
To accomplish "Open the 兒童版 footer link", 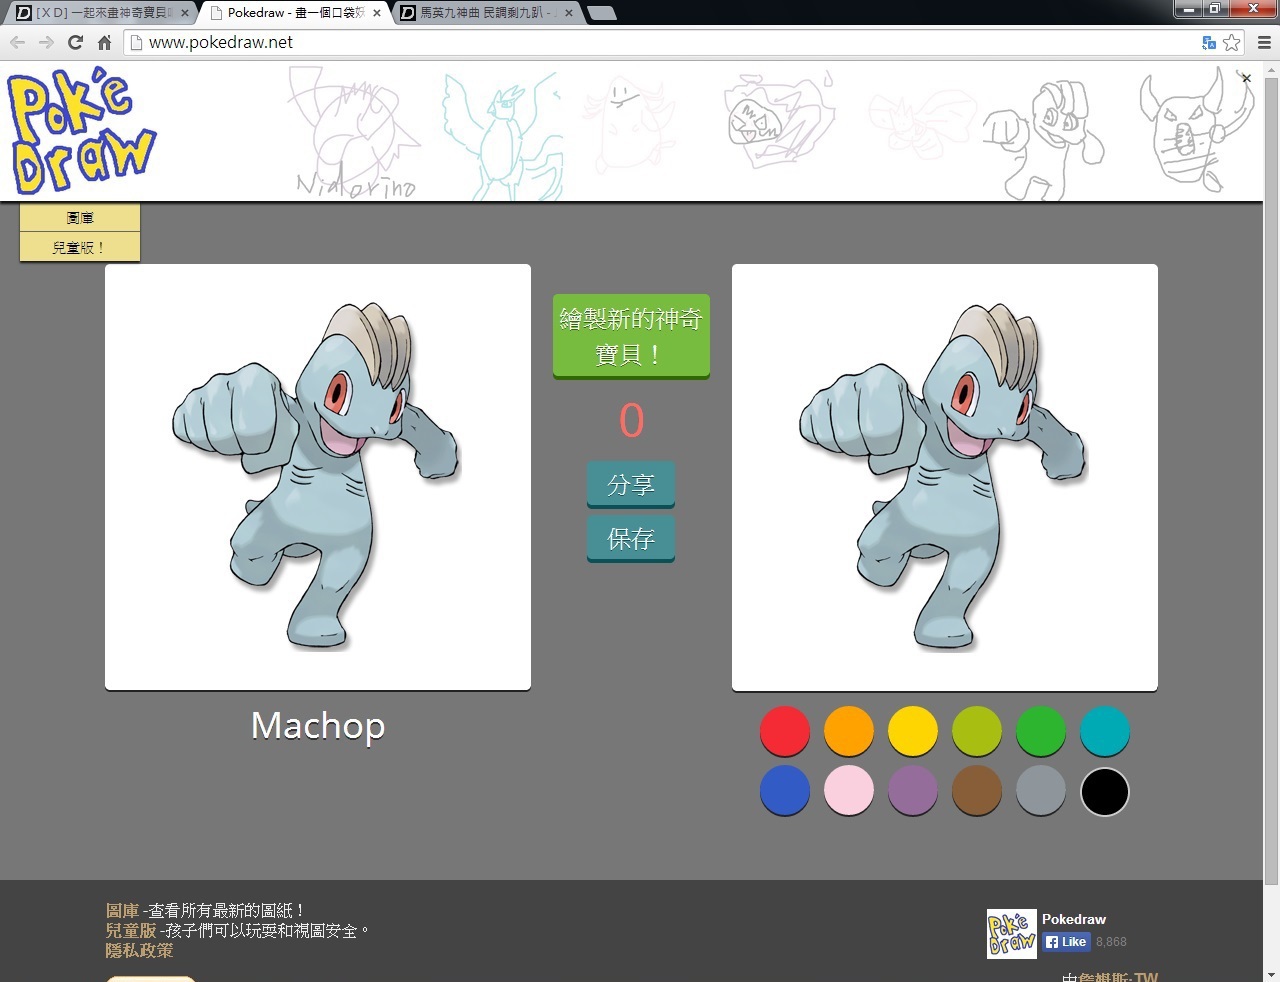I will (x=131, y=930).
